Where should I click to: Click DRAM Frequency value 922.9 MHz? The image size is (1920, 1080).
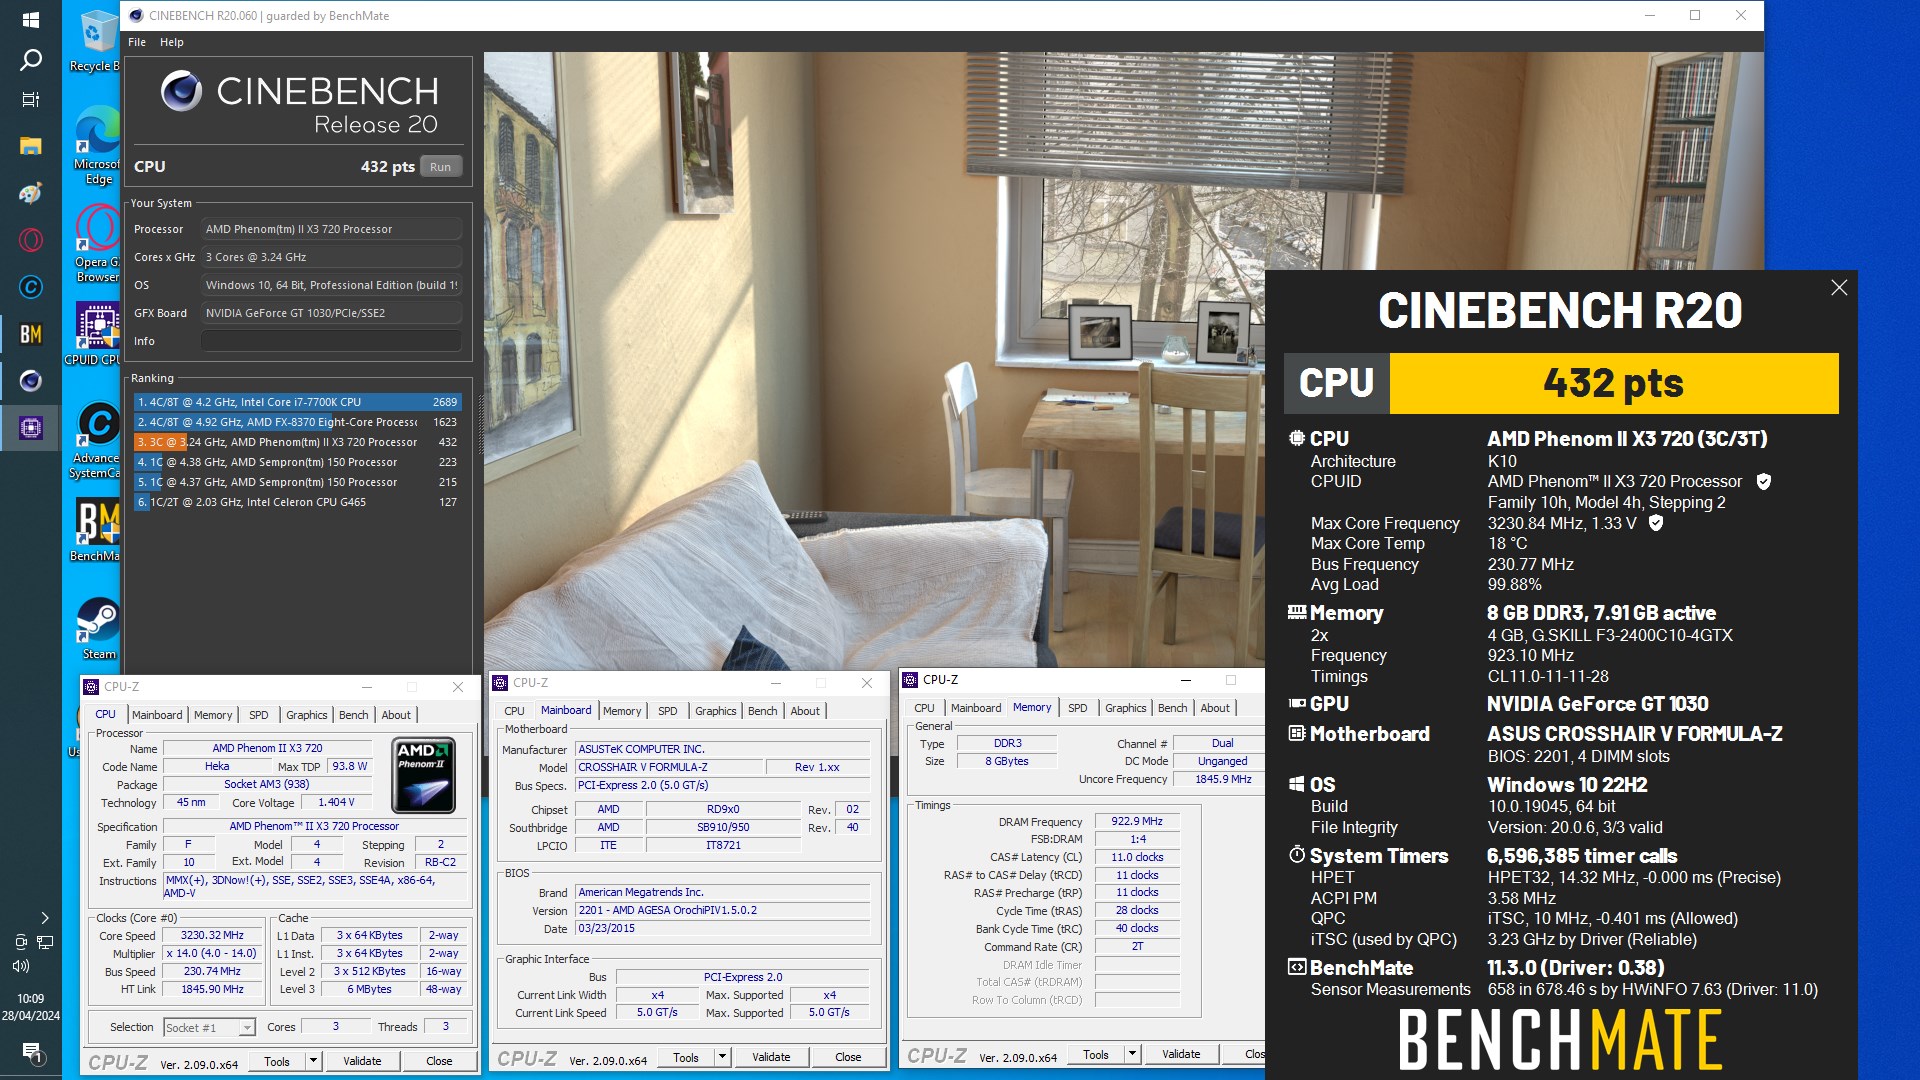(1137, 821)
